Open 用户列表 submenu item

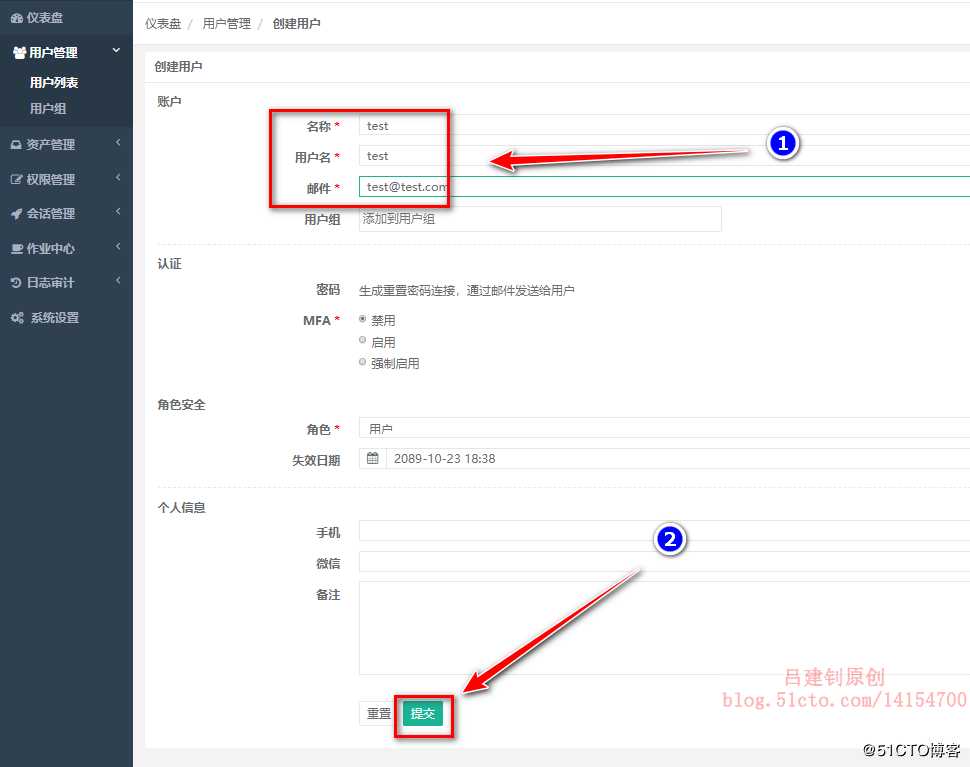pos(54,82)
